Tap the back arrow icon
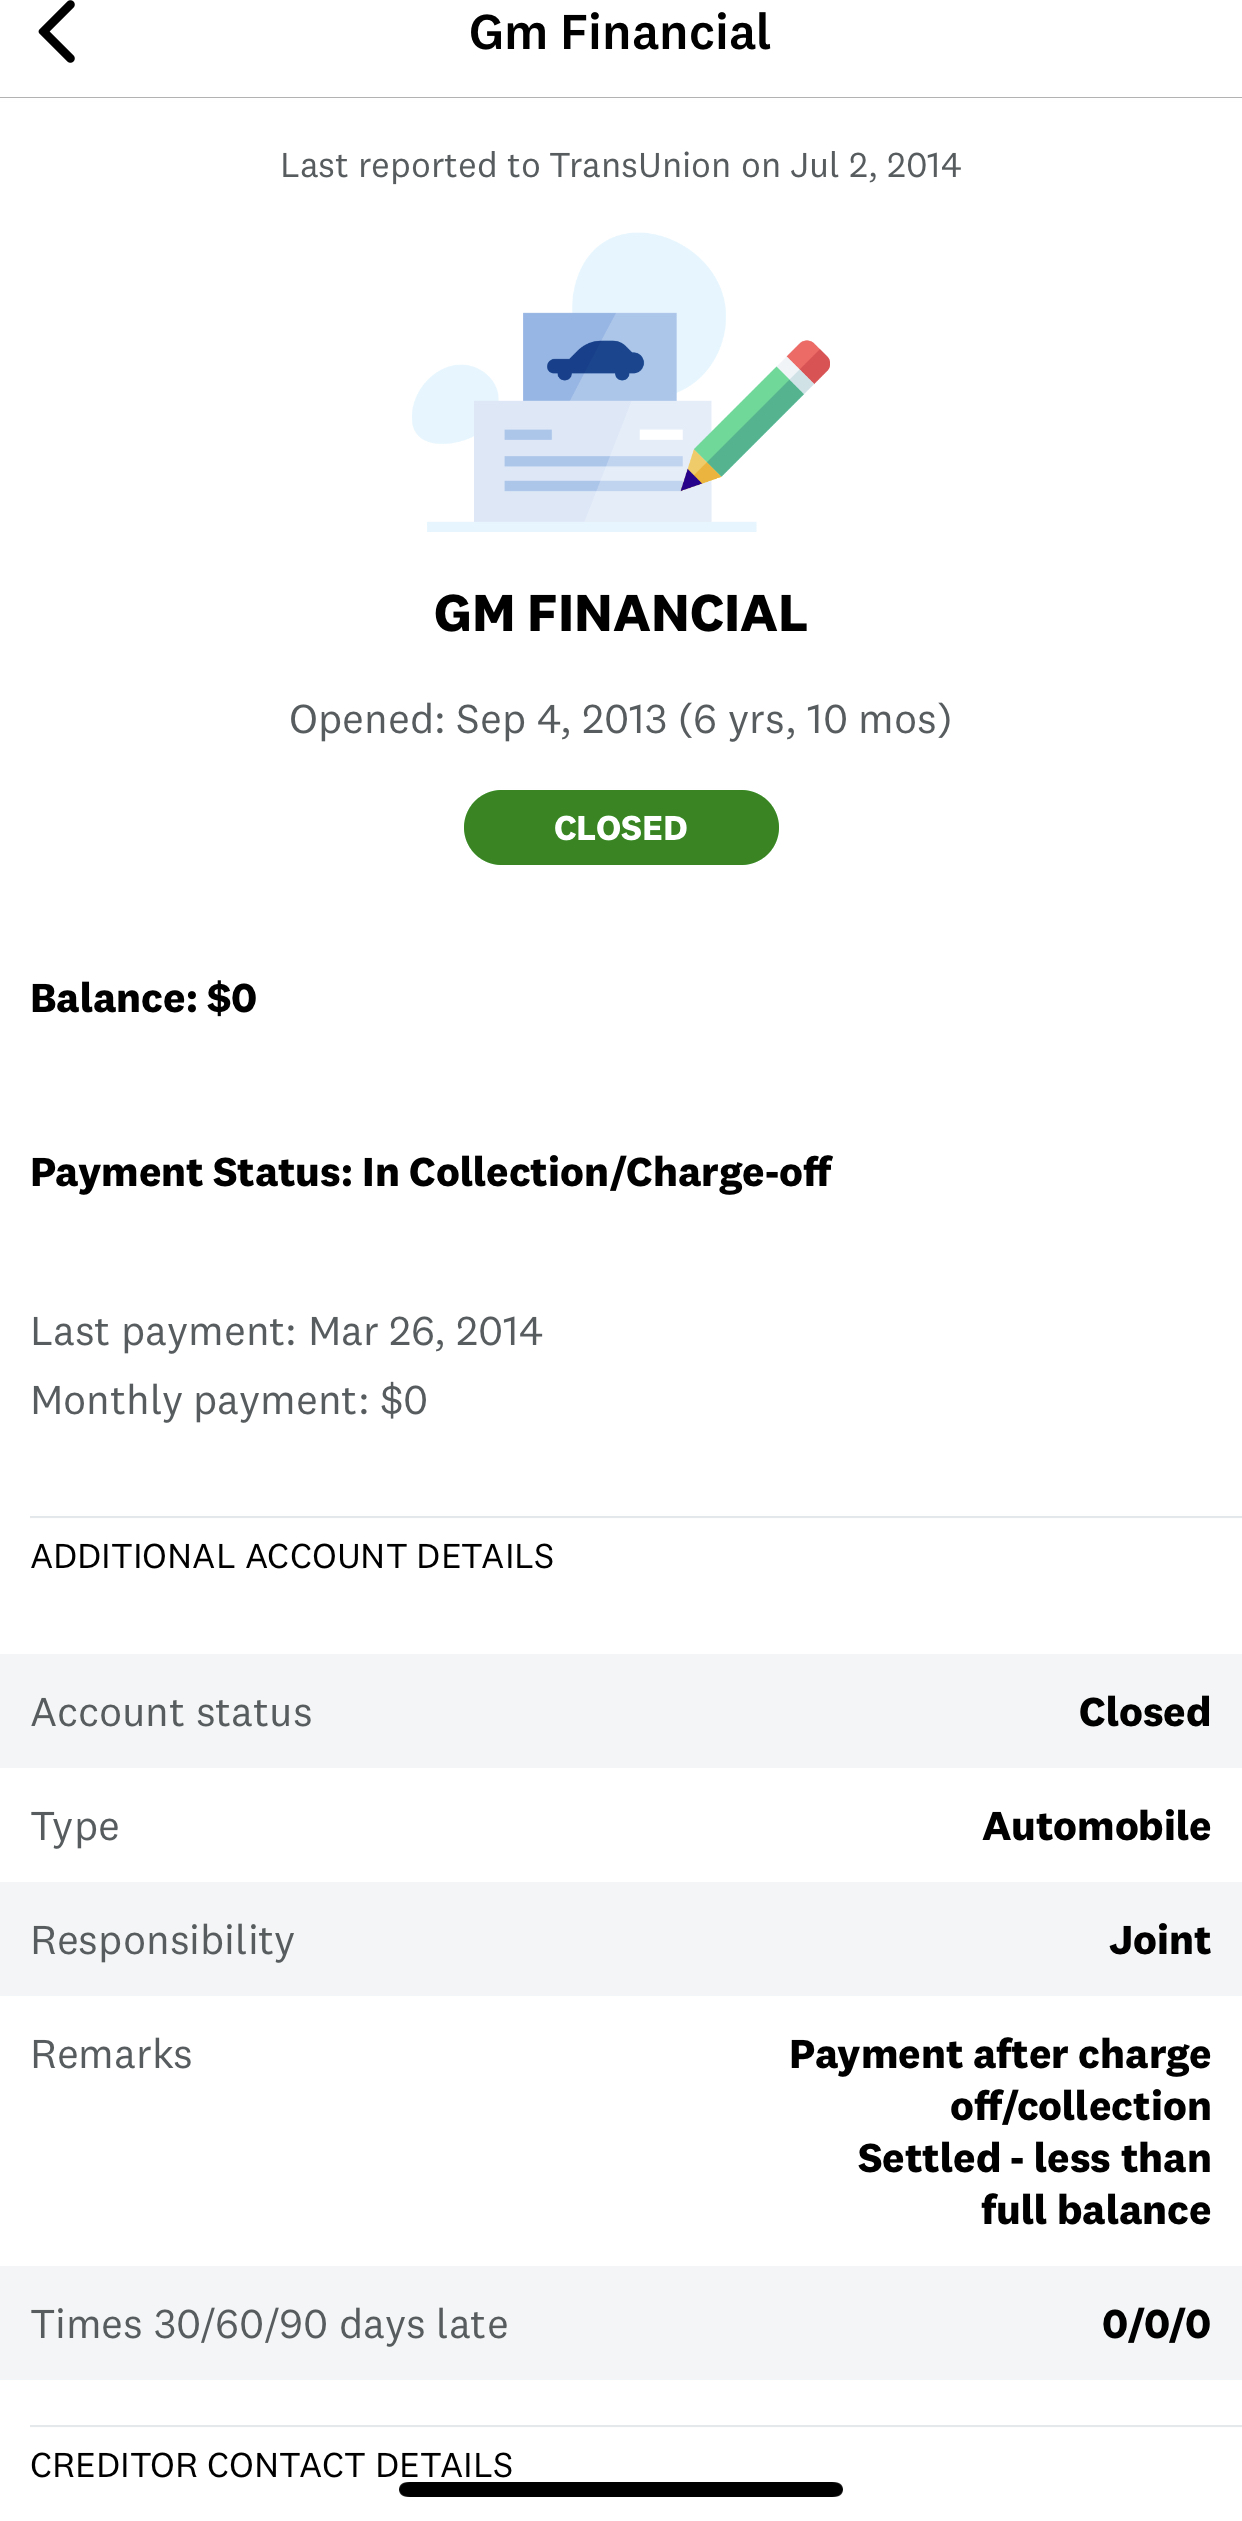Image resolution: width=1242 pixels, height=2521 pixels. pos(57,33)
